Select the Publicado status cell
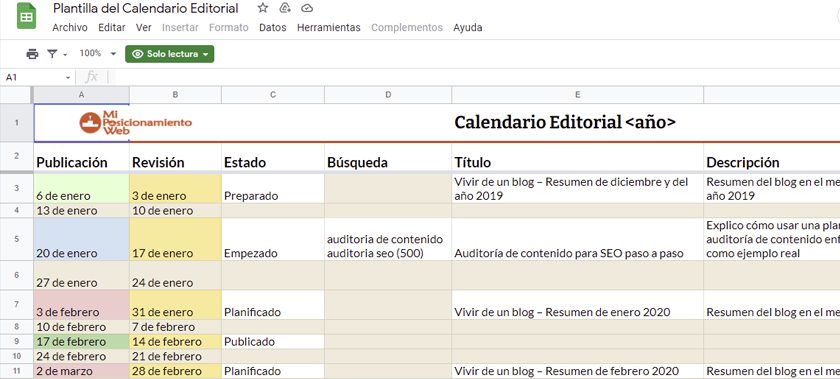Screen dimensions: 840x379 [x=273, y=341]
